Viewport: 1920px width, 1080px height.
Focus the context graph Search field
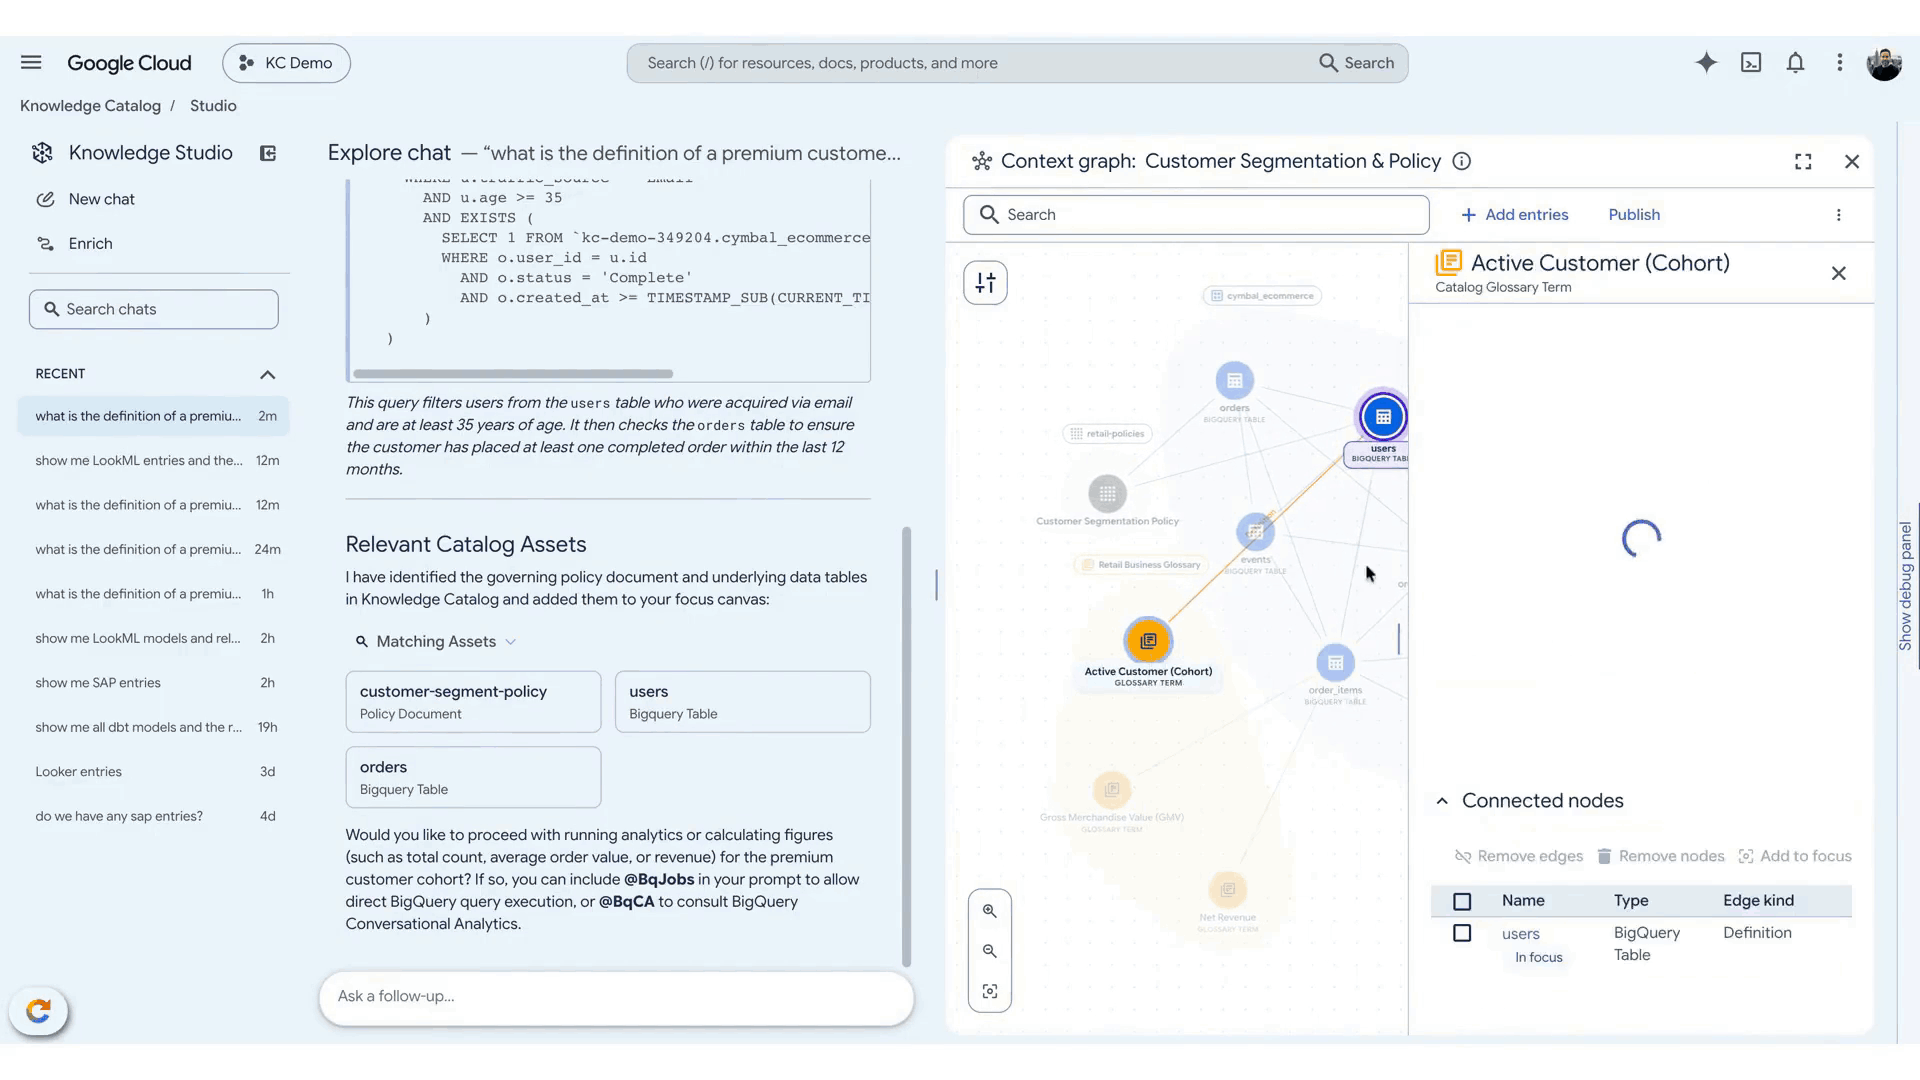pos(1196,215)
